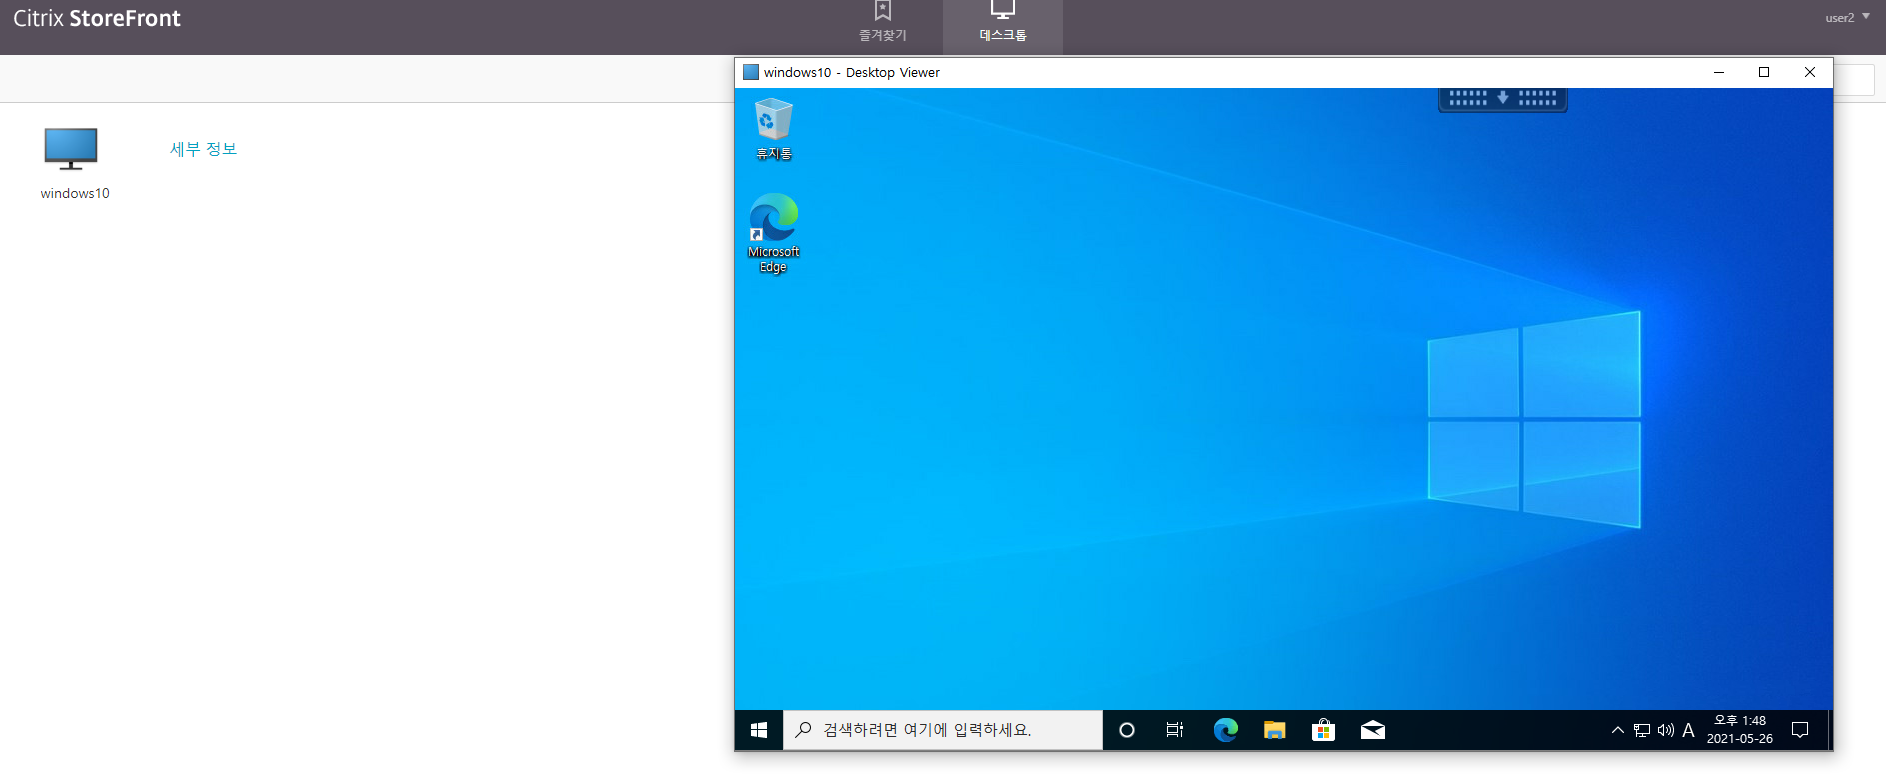This screenshot has width=1886, height=782.
Task: Open the windows10 desktop icon in StoreFront
Action: pyautogui.click(x=71, y=149)
